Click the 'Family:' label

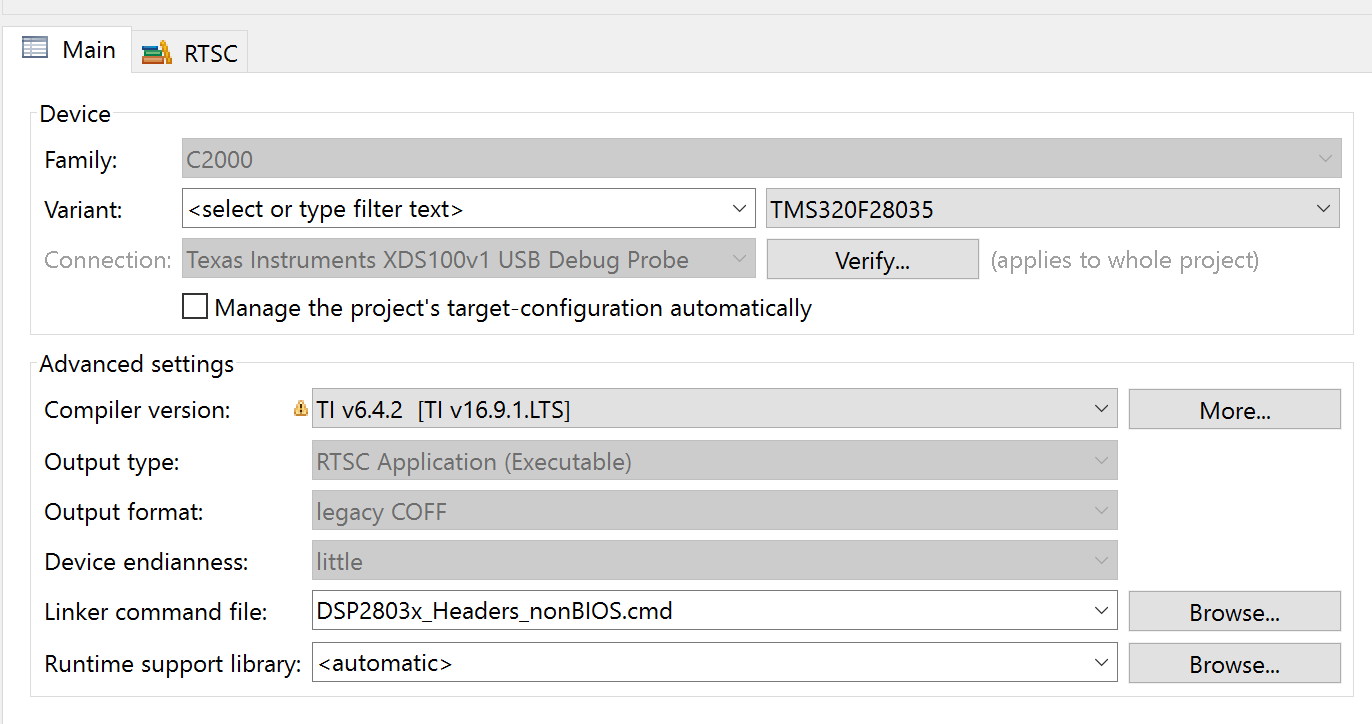click(x=81, y=159)
